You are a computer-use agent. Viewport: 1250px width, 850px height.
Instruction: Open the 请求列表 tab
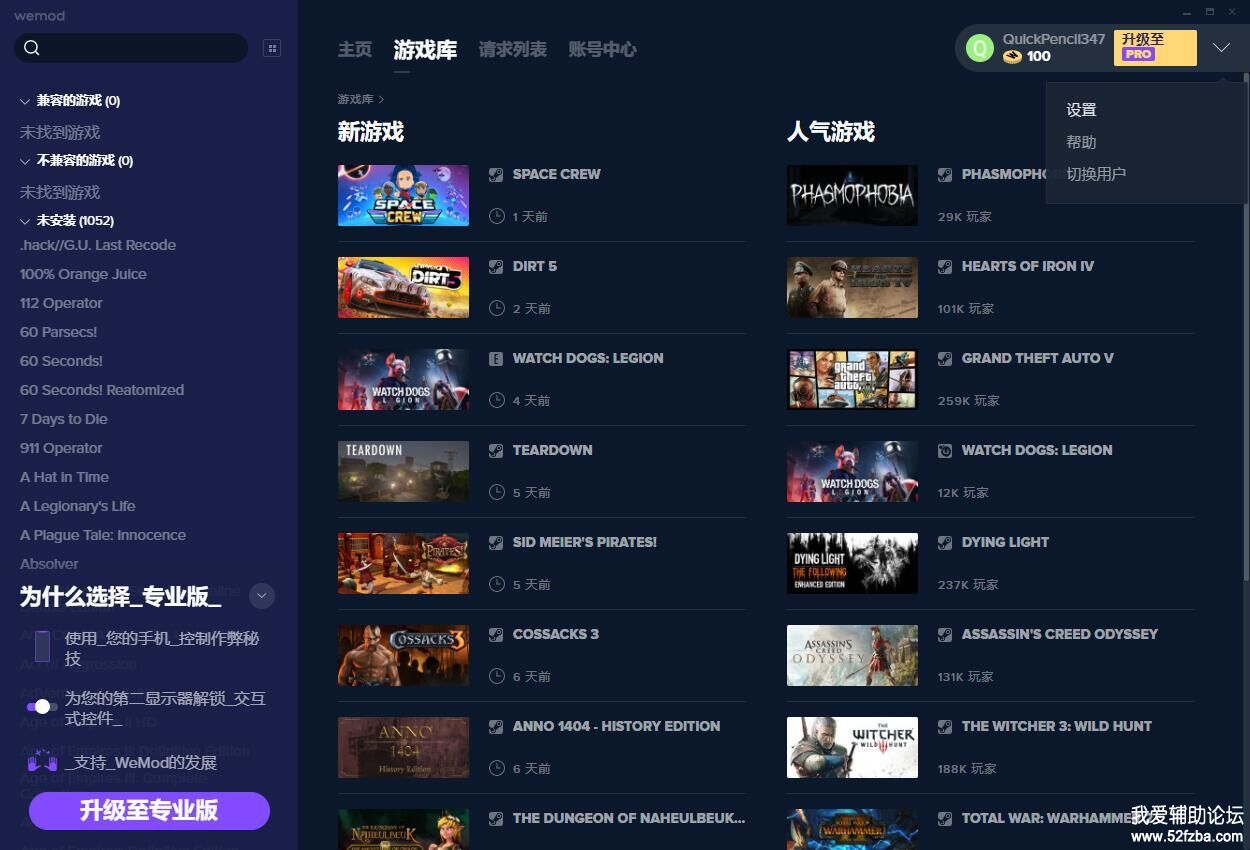[x=513, y=49]
